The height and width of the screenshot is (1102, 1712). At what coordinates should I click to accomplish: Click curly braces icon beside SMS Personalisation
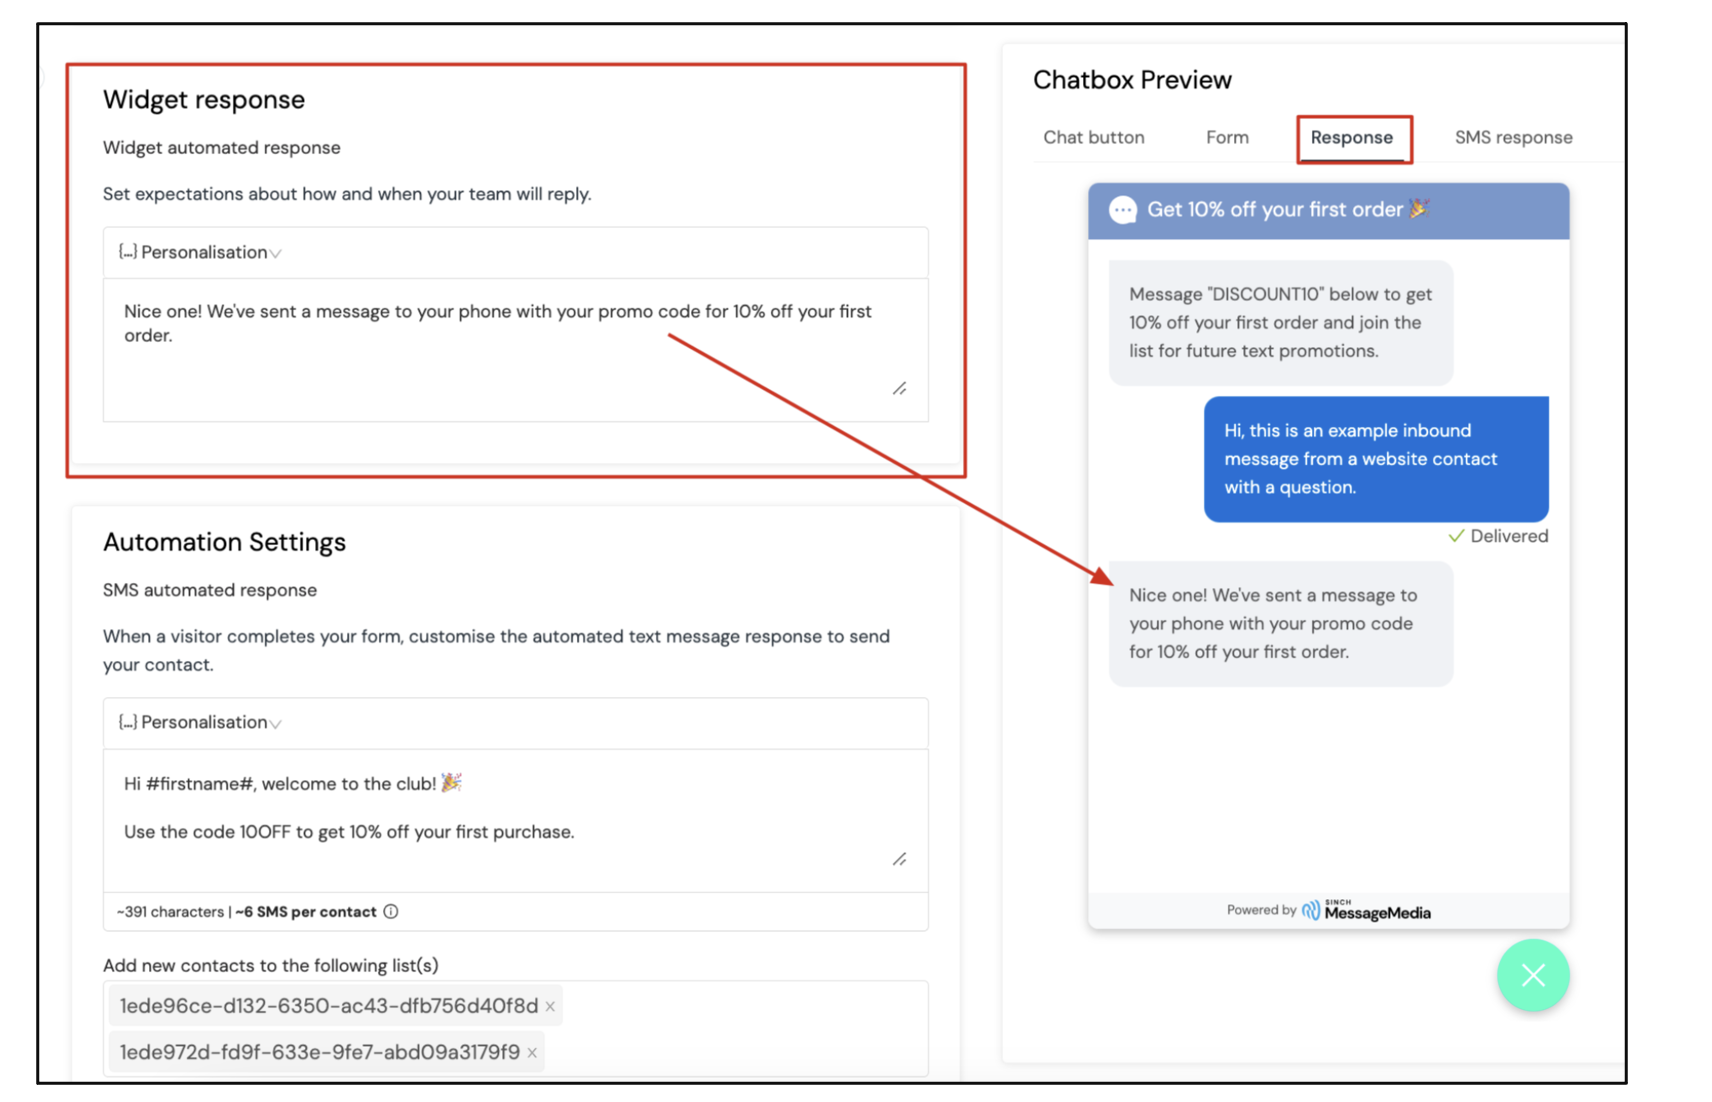[127, 722]
